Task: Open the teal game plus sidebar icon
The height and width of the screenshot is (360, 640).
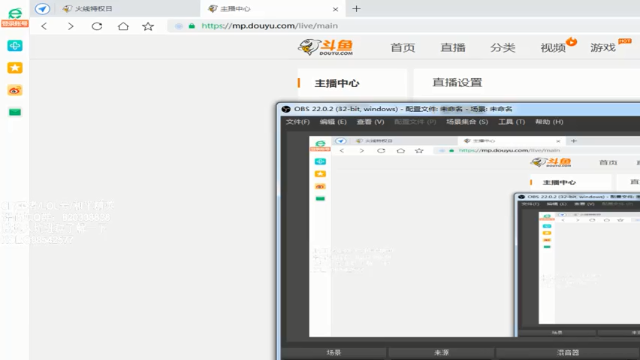Action: (x=15, y=46)
